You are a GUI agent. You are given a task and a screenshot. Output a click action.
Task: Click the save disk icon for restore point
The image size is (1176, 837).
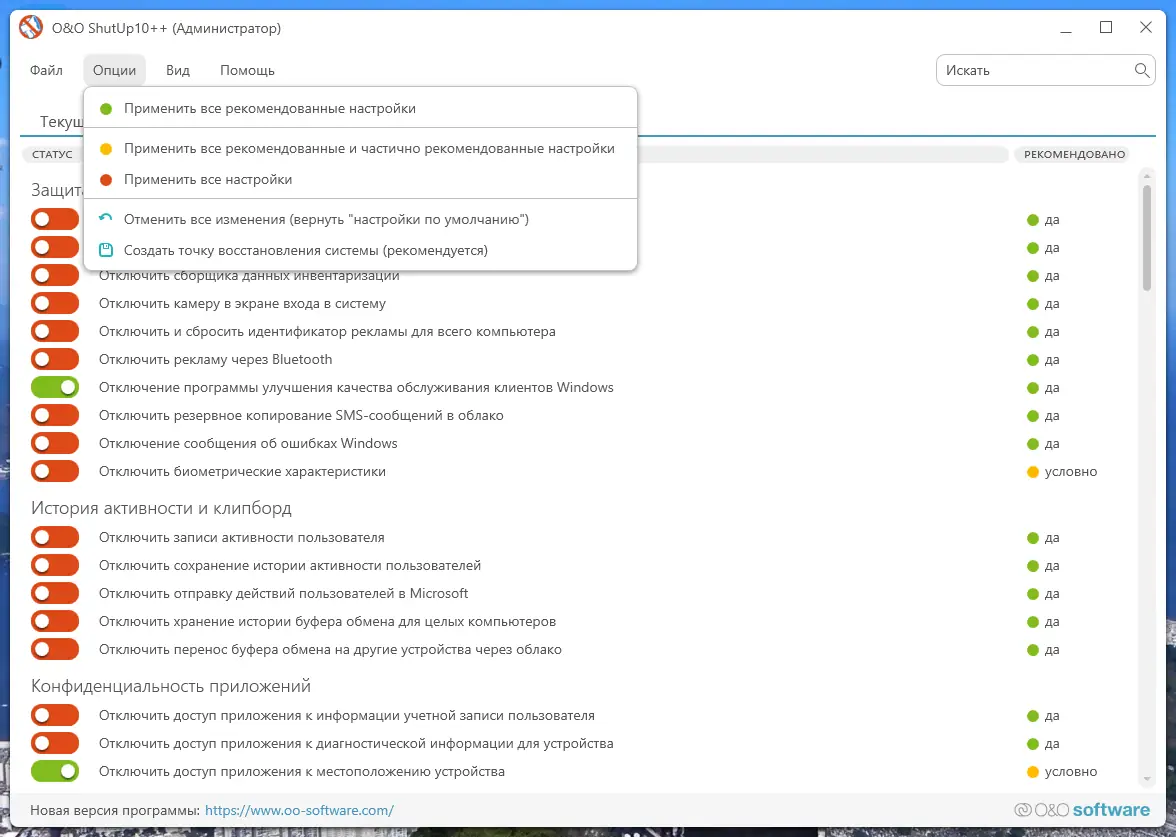106,250
